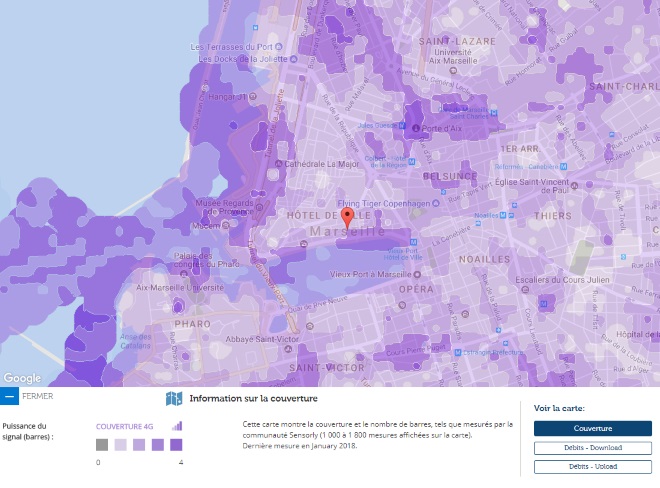Click the SAINT-LAZARE district label

coord(457,41)
